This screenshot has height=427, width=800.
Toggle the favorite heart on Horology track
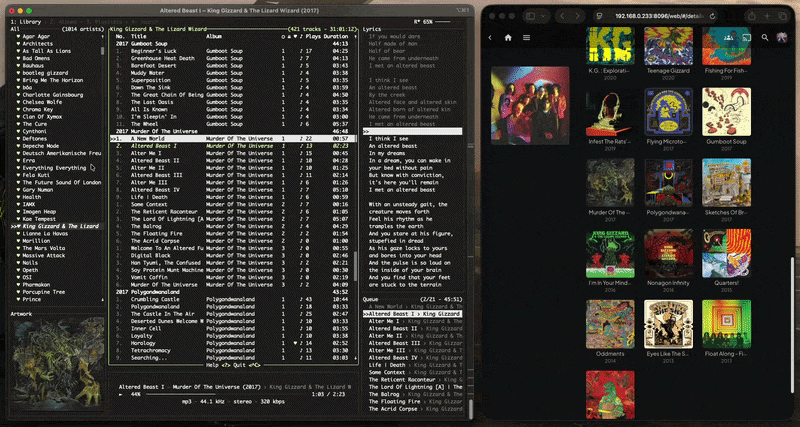295,343
